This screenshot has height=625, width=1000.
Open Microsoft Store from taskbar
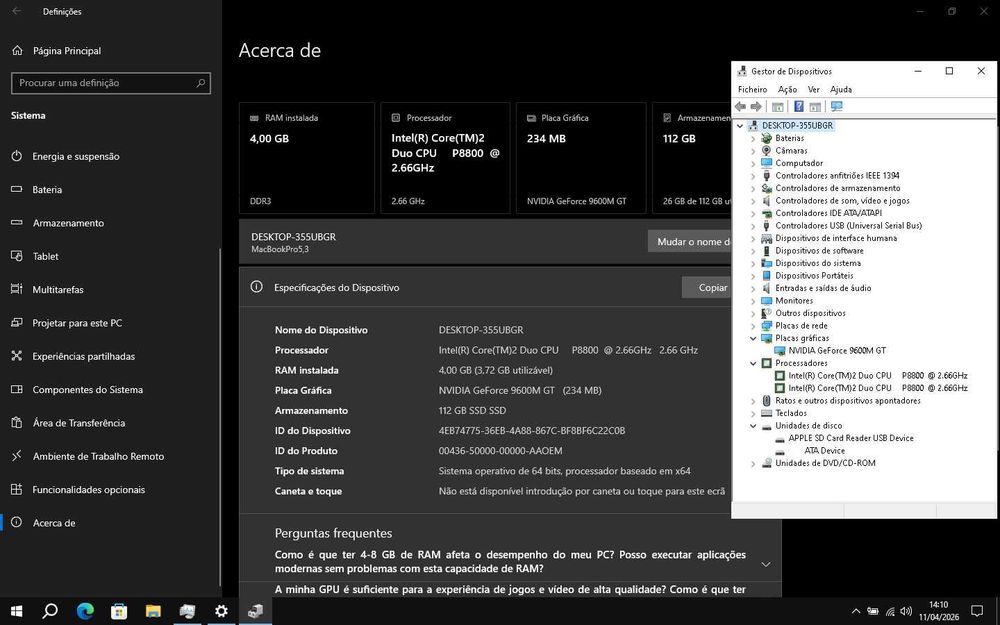(119, 611)
